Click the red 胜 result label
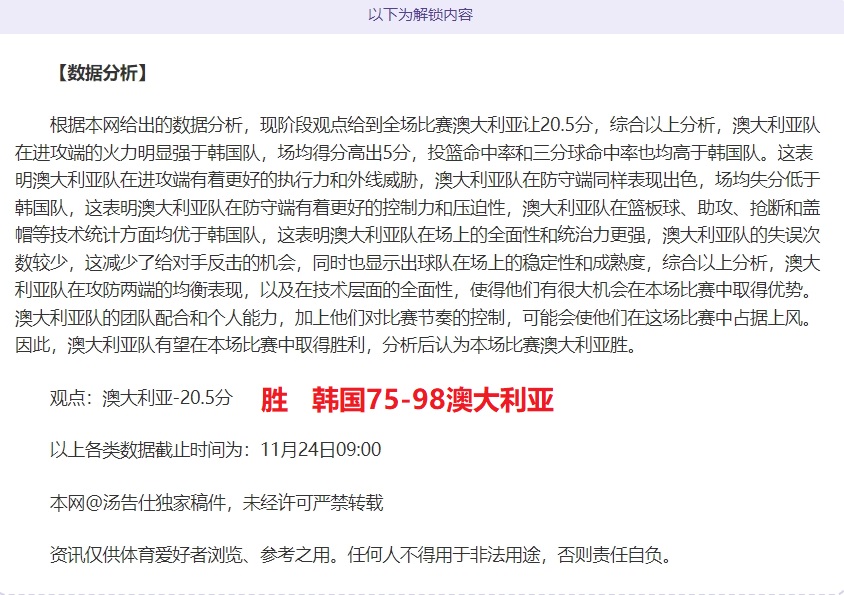Viewport: 844px width, 595px height. [x=274, y=400]
